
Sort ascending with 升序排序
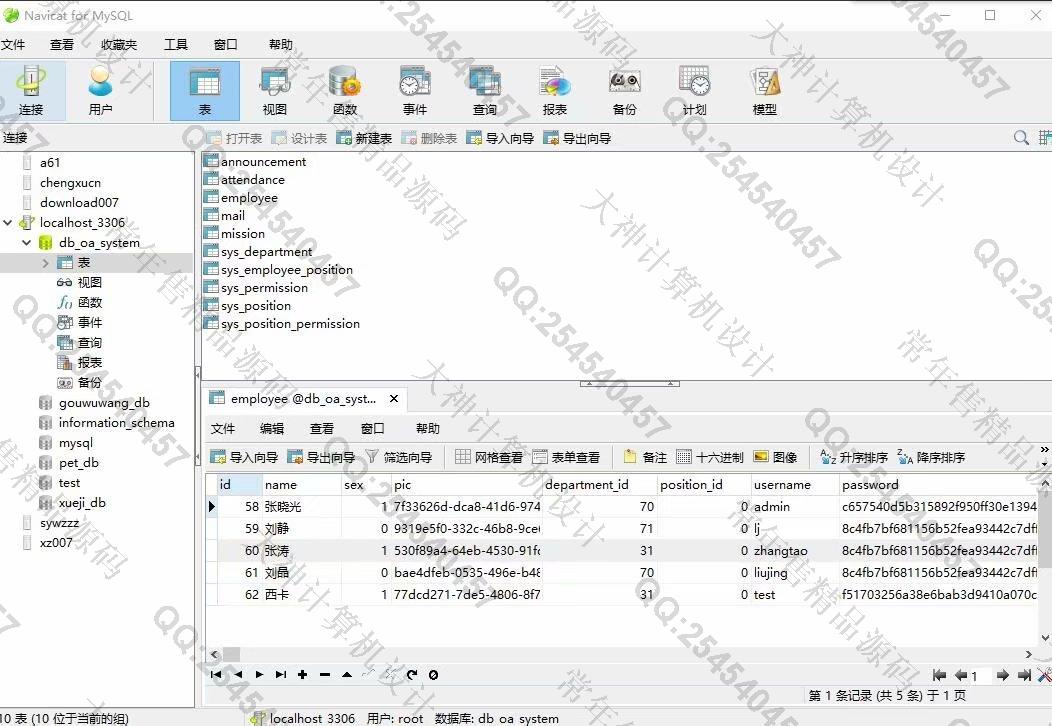click(854, 457)
